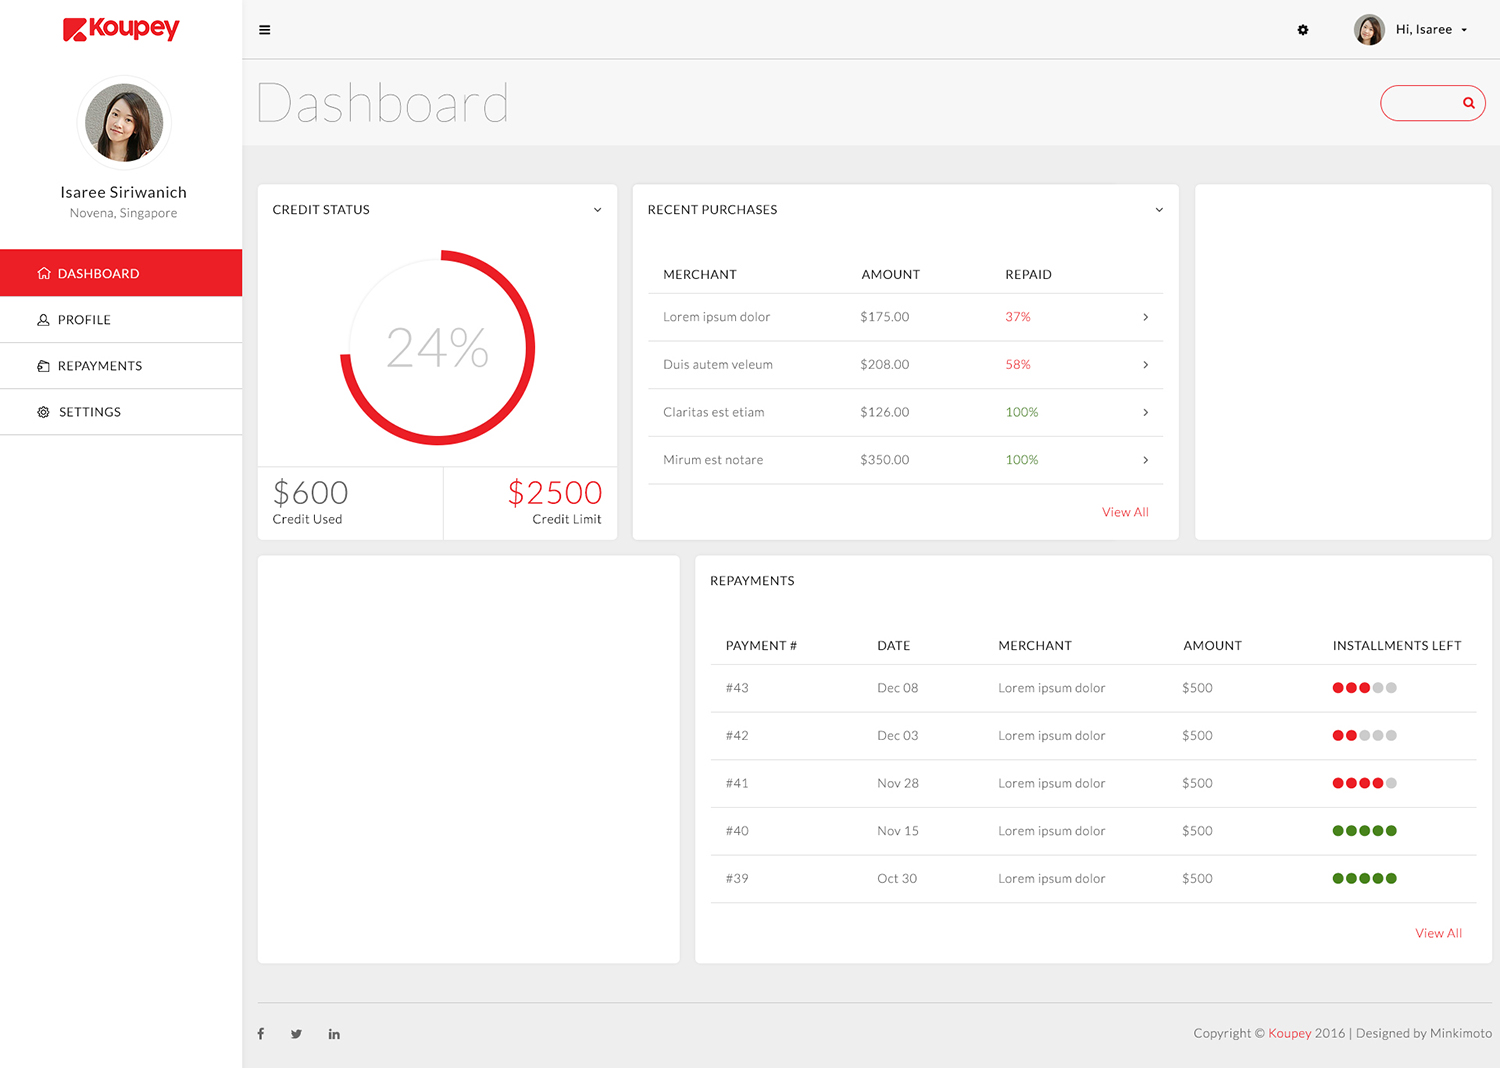This screenshot has width=1500, height=1068.
Task: Click View All under Repayments table
Action: tap(1438, 933)
